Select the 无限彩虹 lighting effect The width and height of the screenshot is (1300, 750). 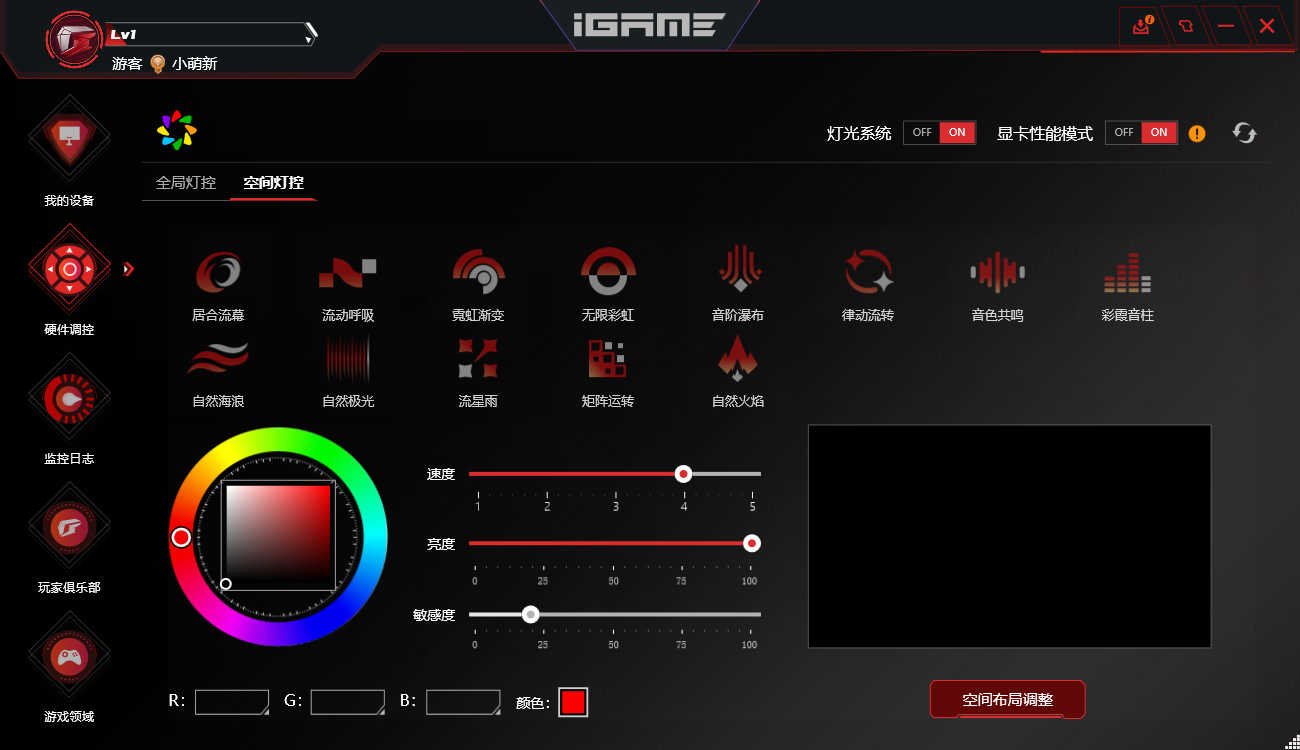click(608, 283)
